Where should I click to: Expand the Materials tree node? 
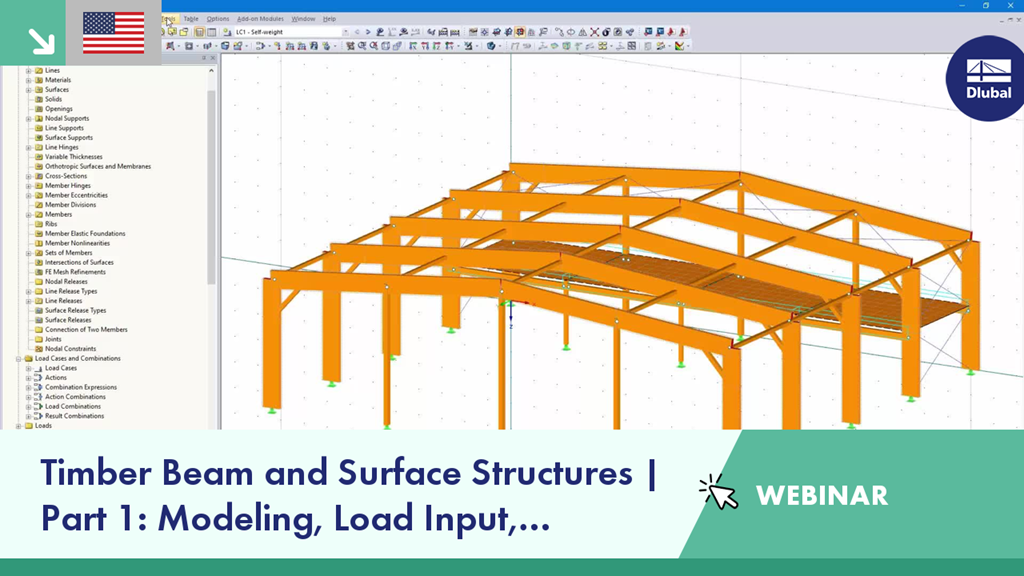point(28,80)
